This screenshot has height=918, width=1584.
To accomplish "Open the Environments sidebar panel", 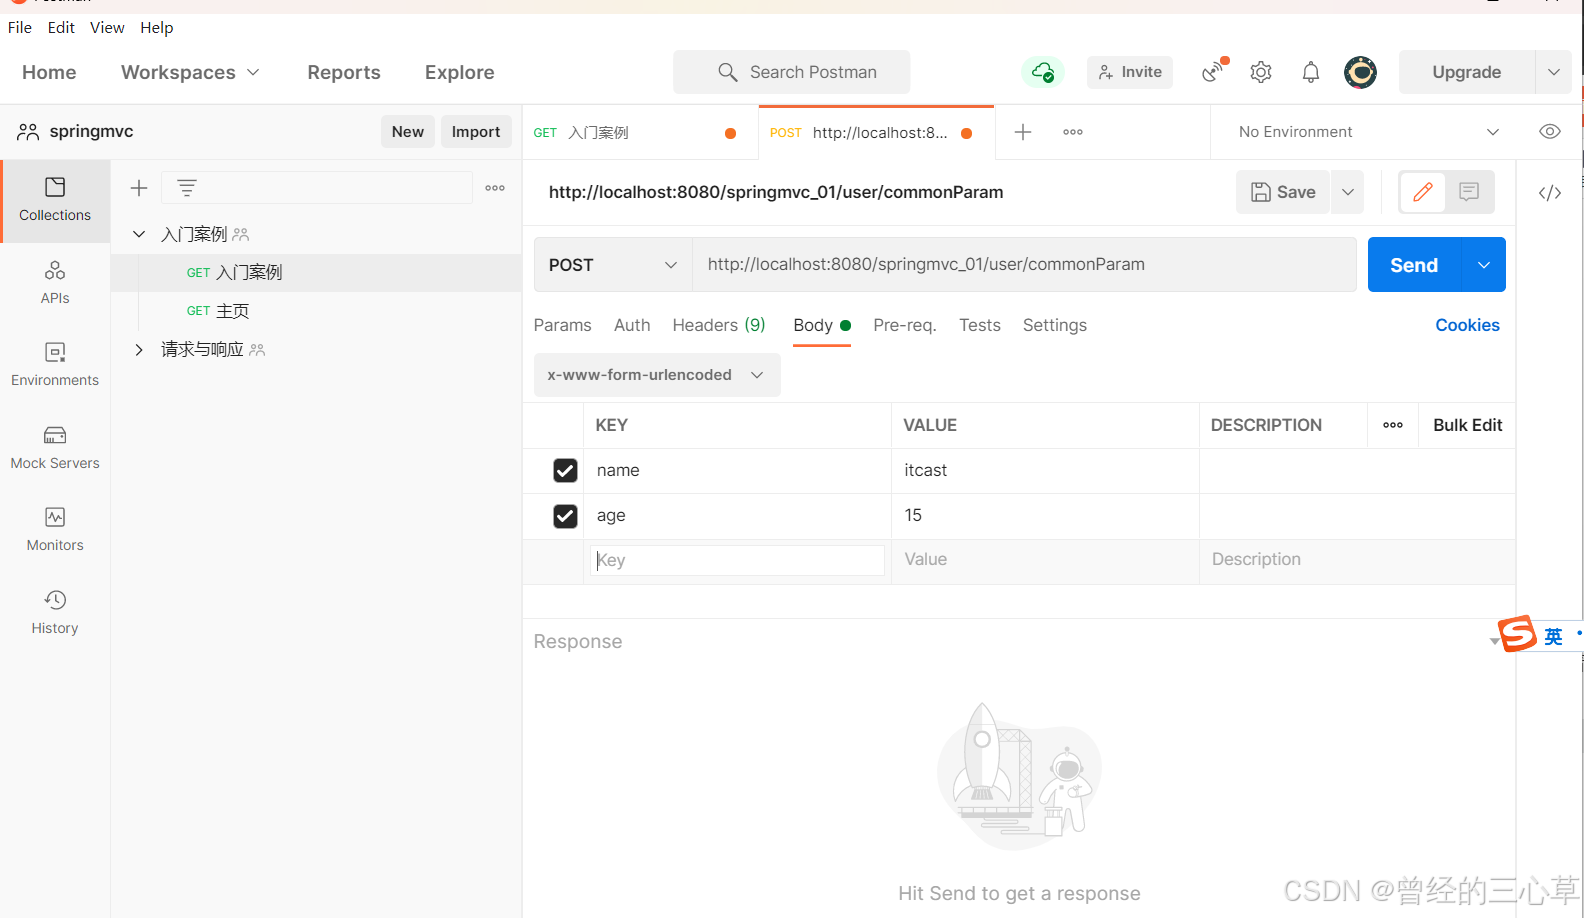I will click(55, 365).
